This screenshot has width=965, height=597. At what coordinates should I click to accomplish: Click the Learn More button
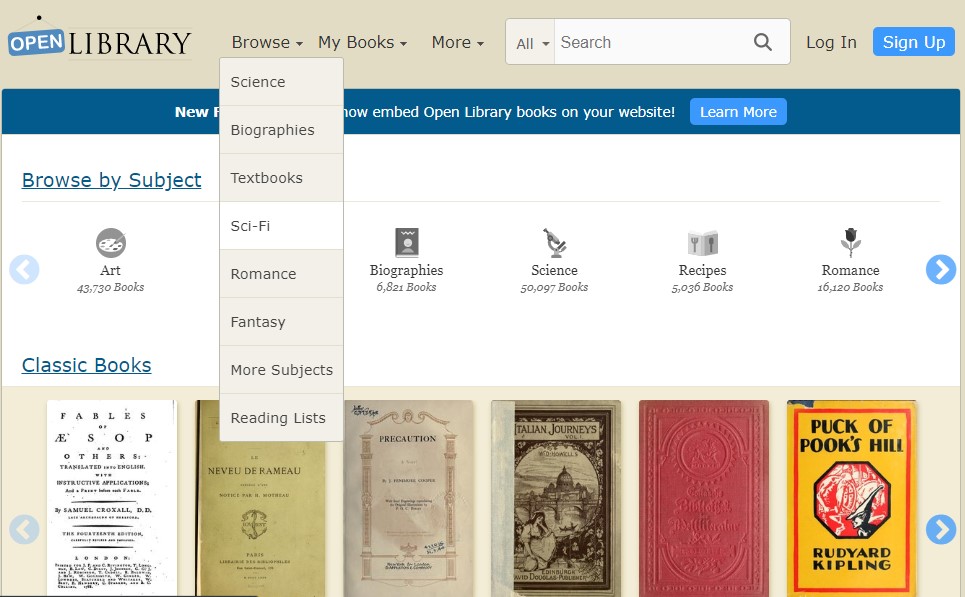click(738, 112)
